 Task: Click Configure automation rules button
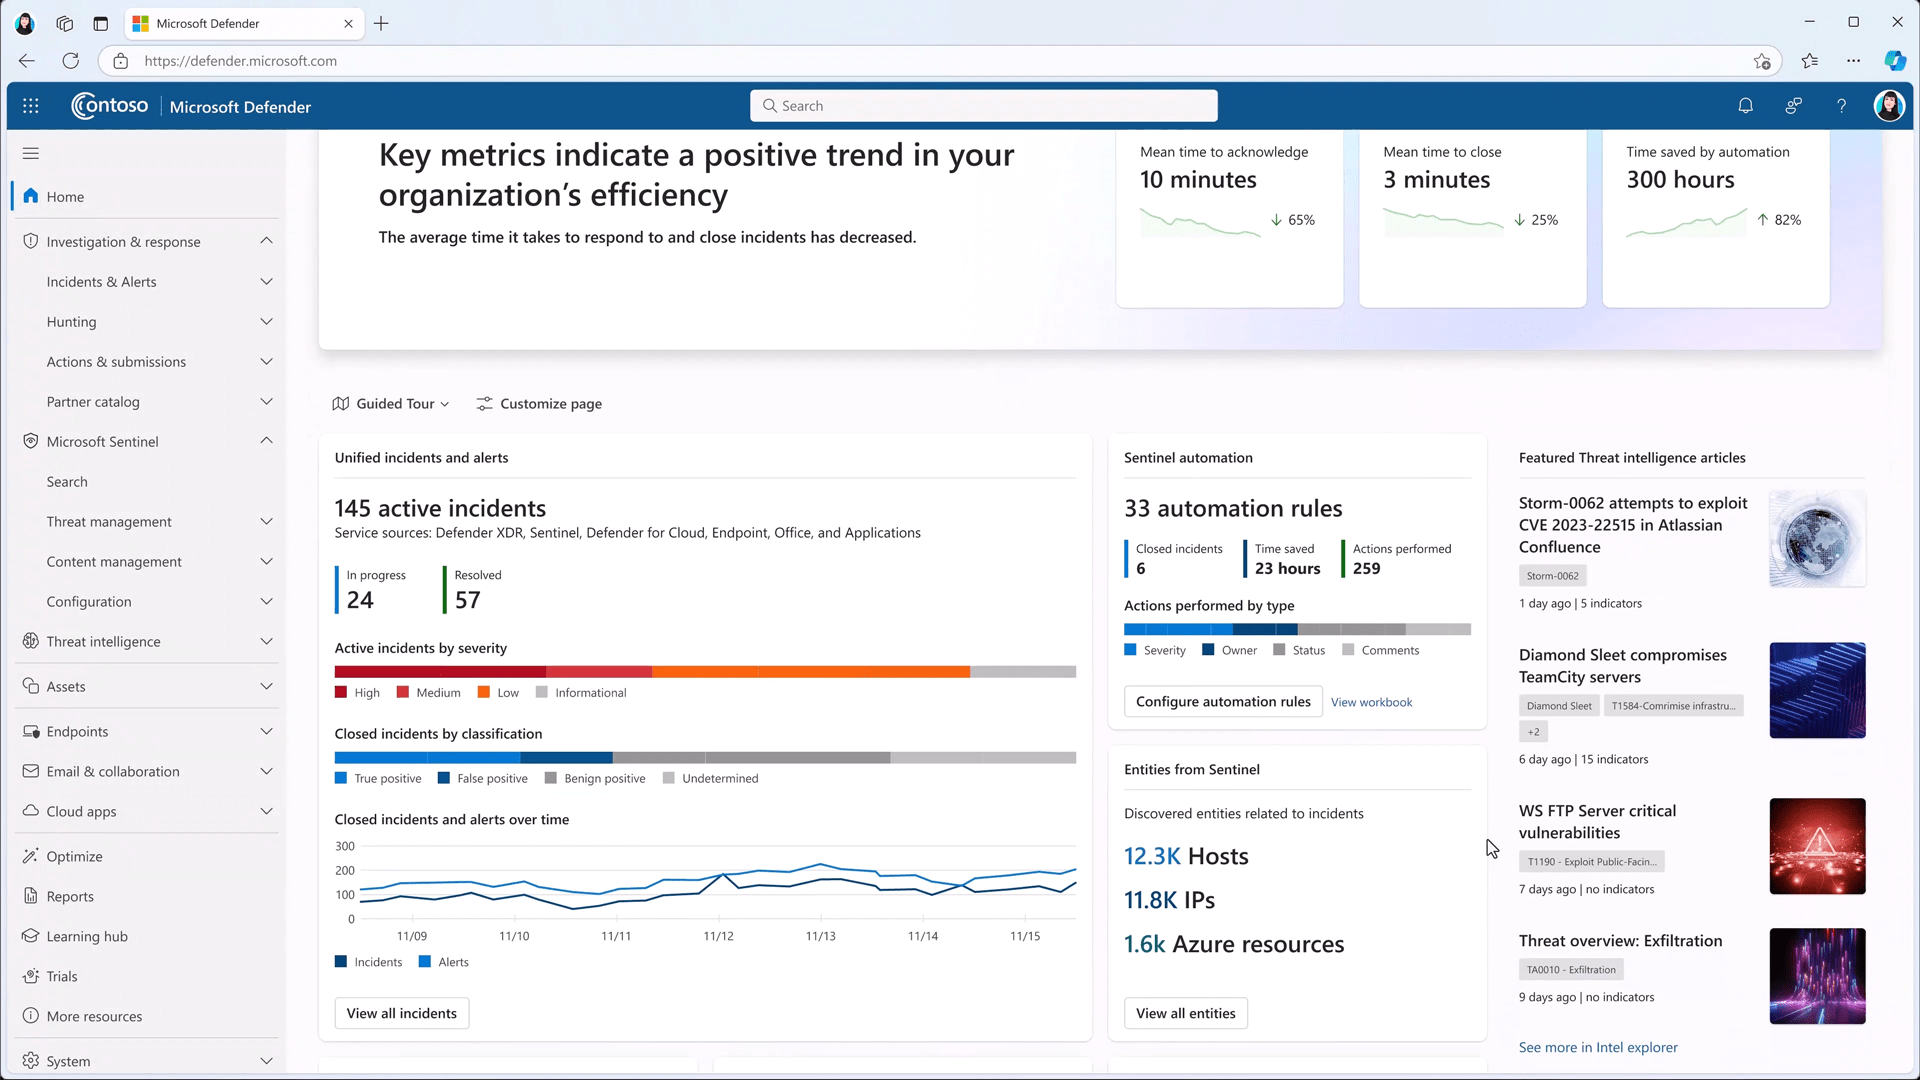[1223, 701]
